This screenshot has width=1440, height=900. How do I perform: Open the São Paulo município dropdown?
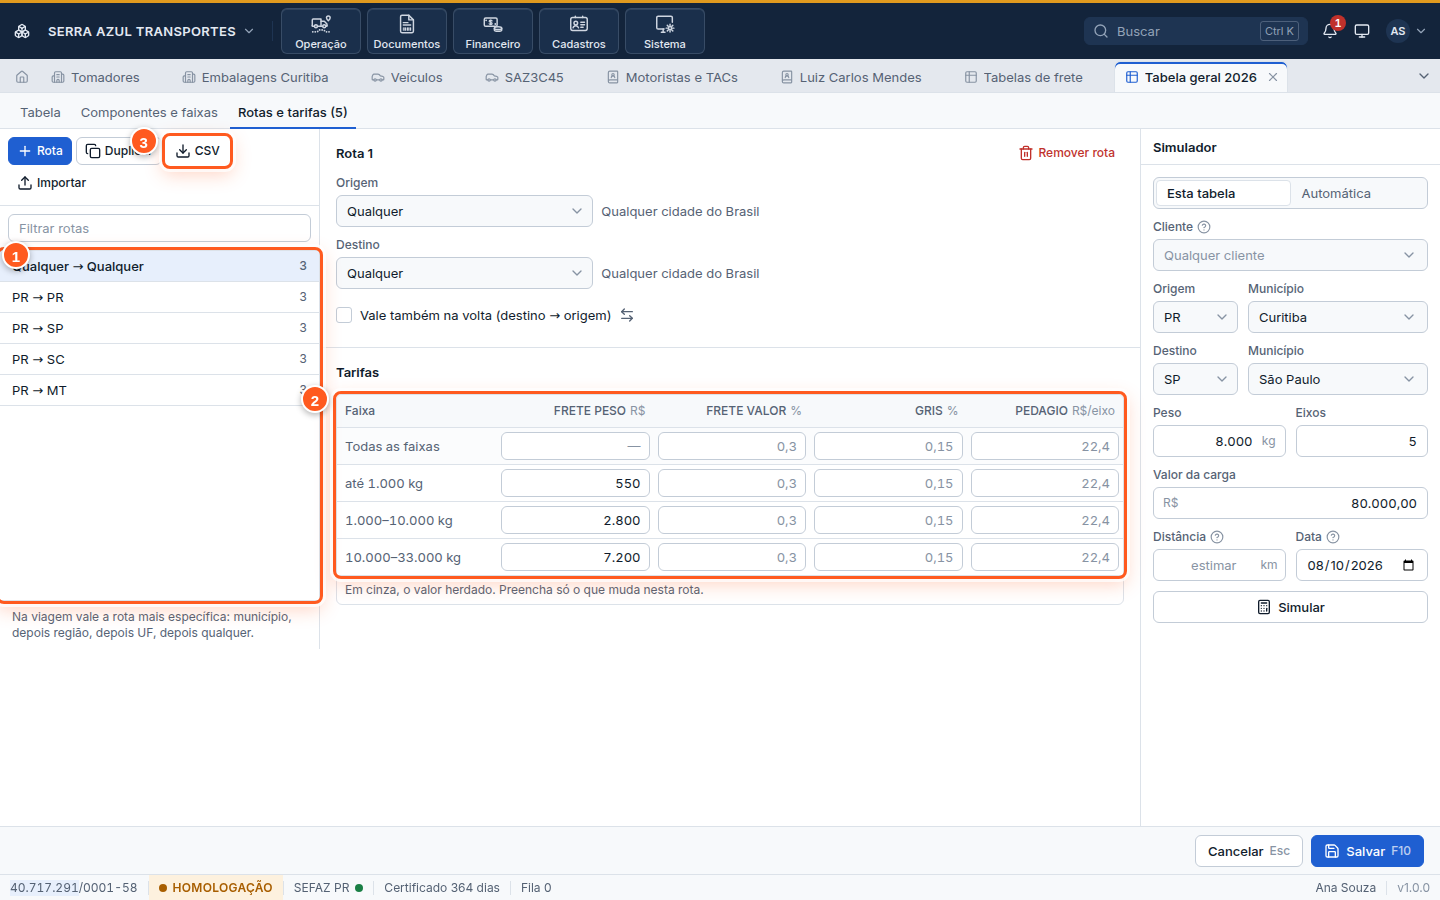coord(1338,379)
